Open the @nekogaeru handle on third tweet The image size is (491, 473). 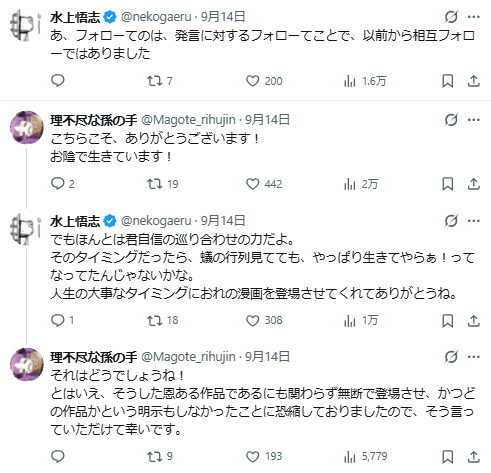[156, 220]
